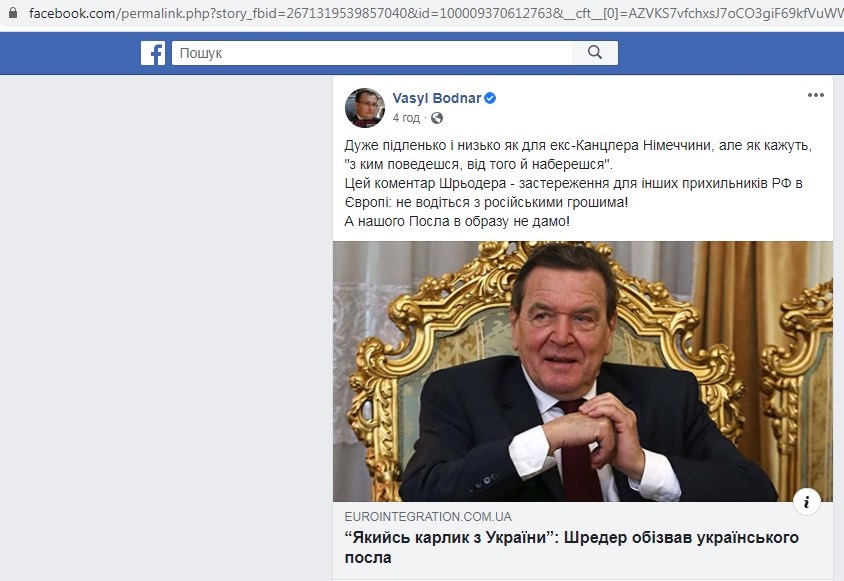Click the round 'i' info icon on the article

pos(807,502)
